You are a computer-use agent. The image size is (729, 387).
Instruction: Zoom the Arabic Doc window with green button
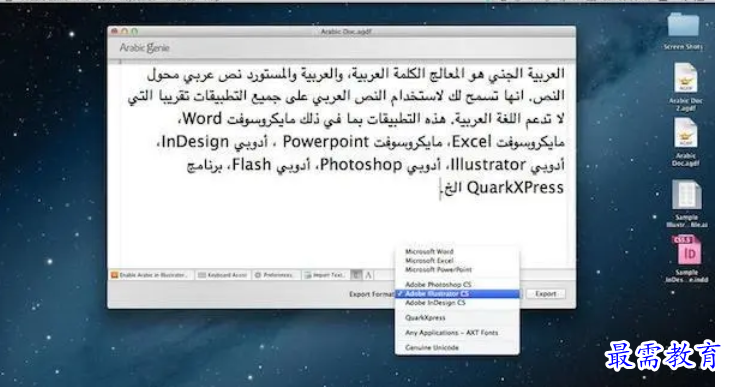[x=134, y=31]
